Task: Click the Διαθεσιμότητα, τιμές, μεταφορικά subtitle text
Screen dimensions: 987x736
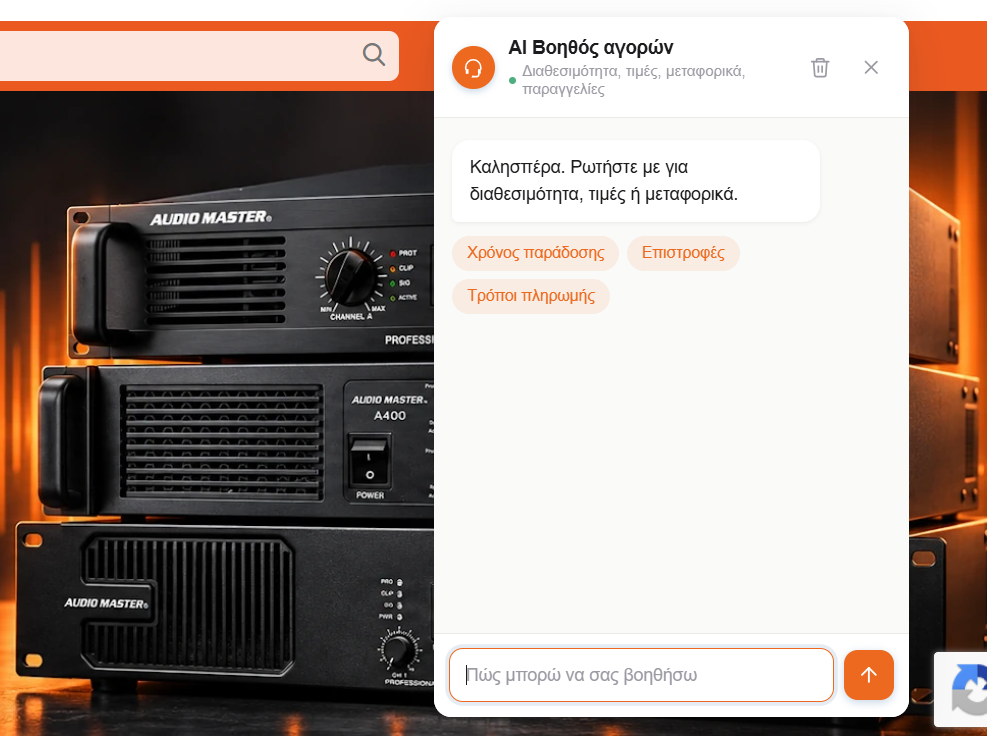Action: click(633, 80)
